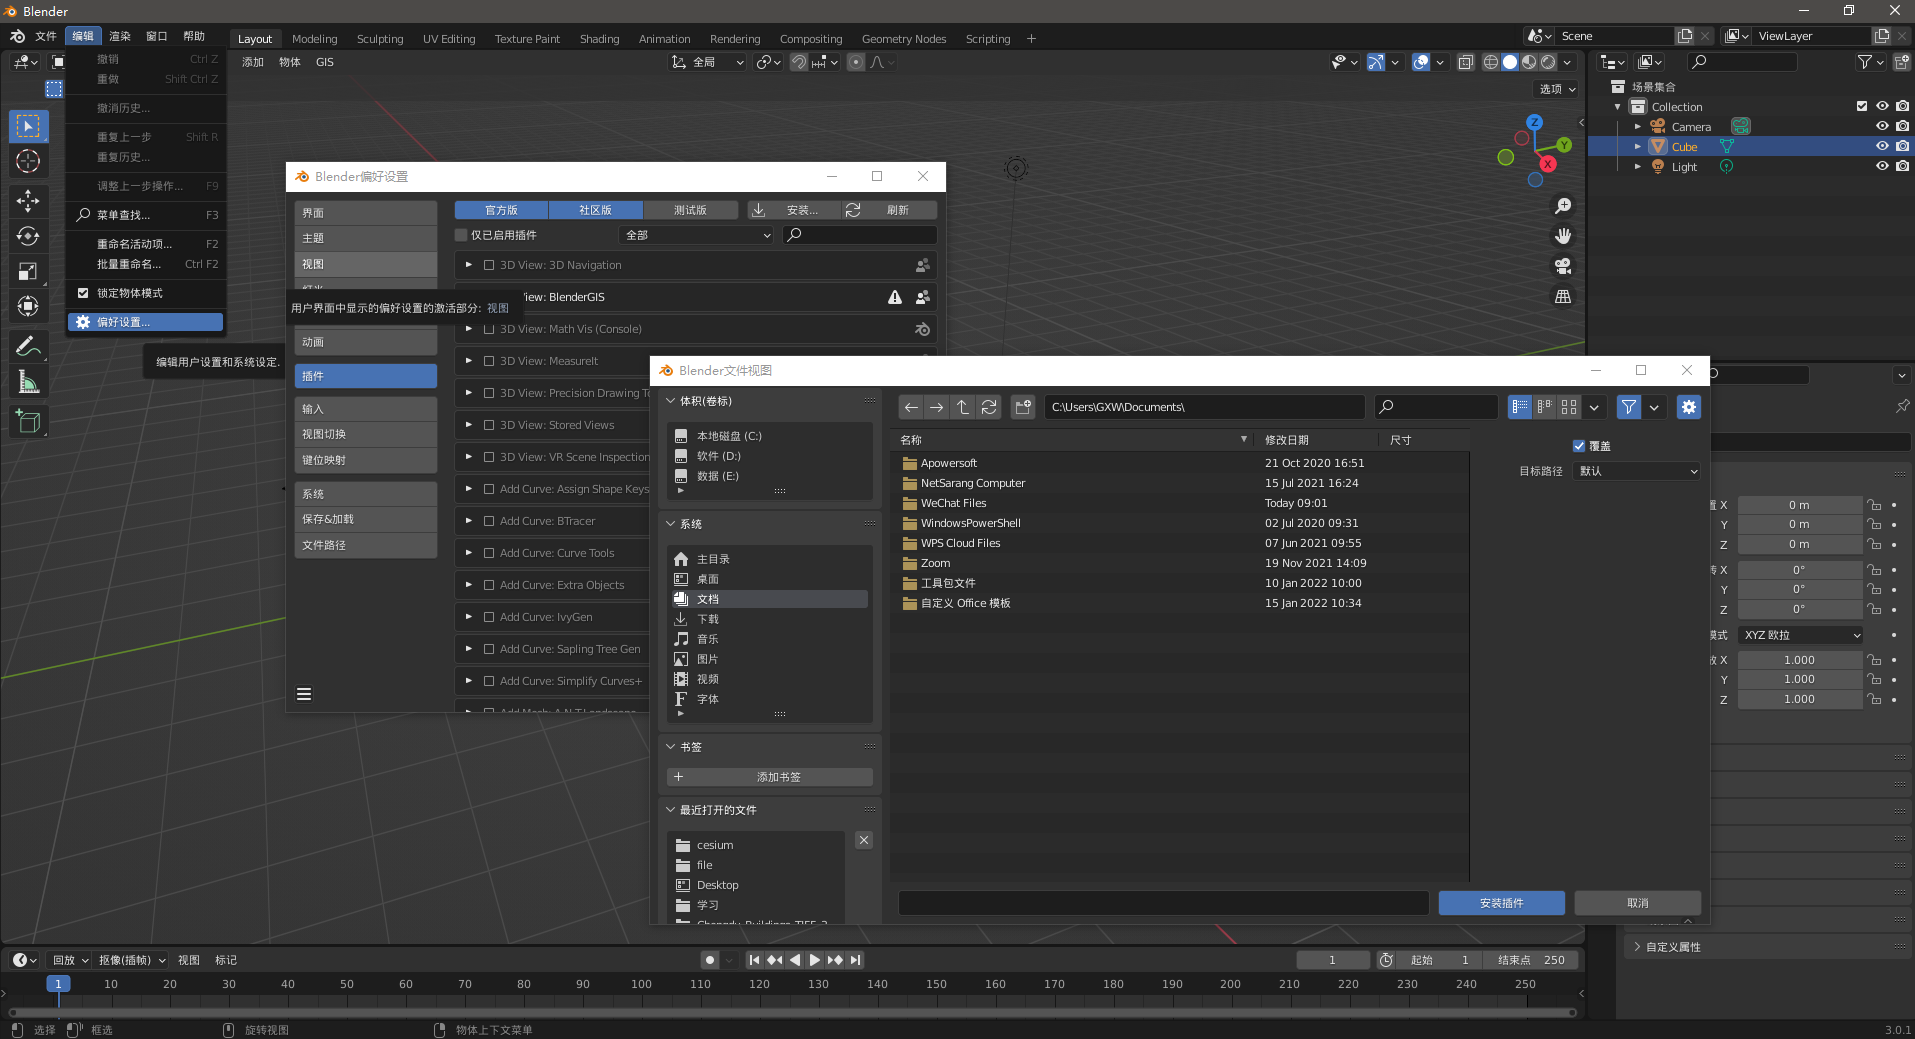This screenshot has width=1915, height=1039.
Task: Hide the Light in viewport outliner
Action: (x=1882, y=166)
